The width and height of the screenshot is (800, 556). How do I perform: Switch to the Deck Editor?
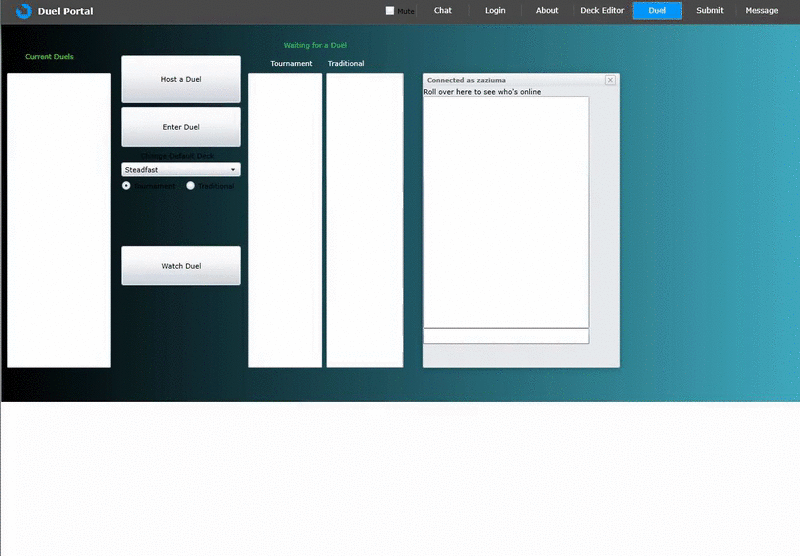click(602, 11)
